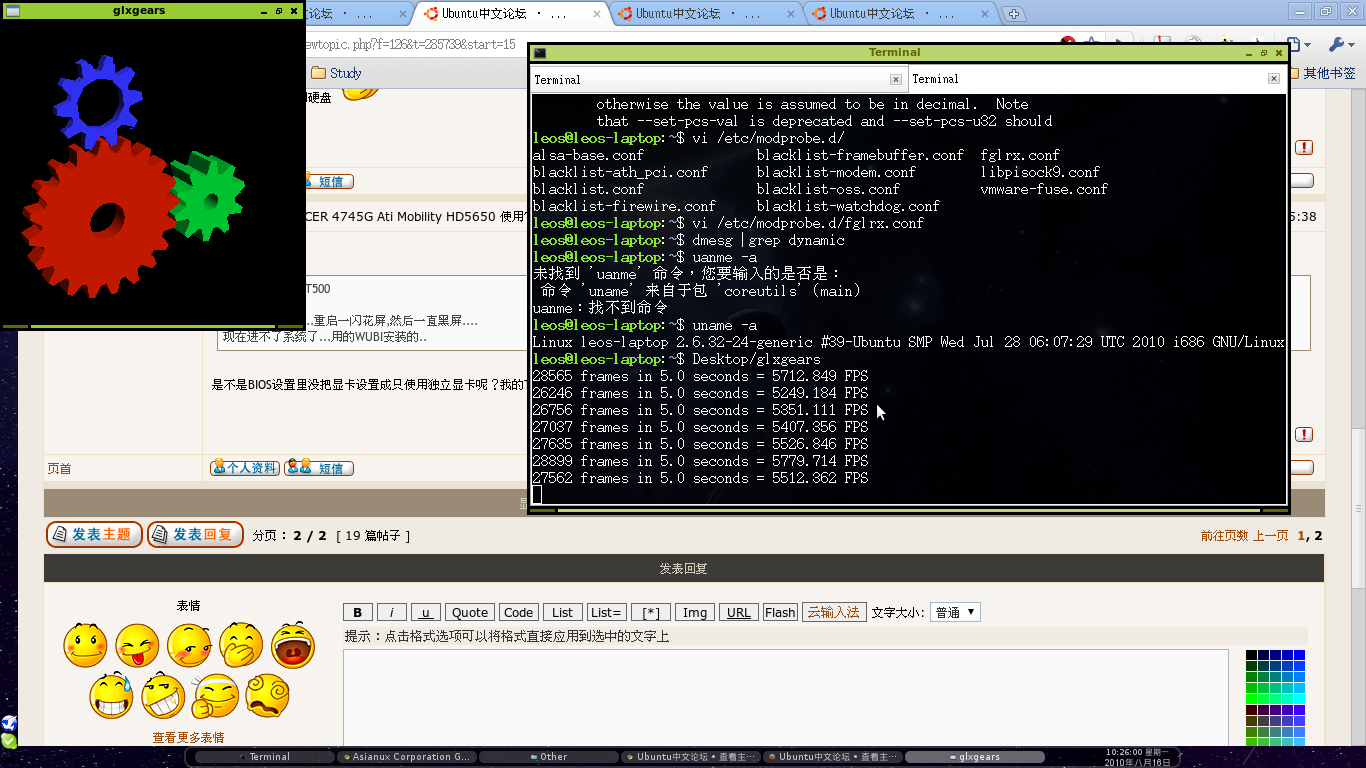Insert a Flash tag

[780, 613]
